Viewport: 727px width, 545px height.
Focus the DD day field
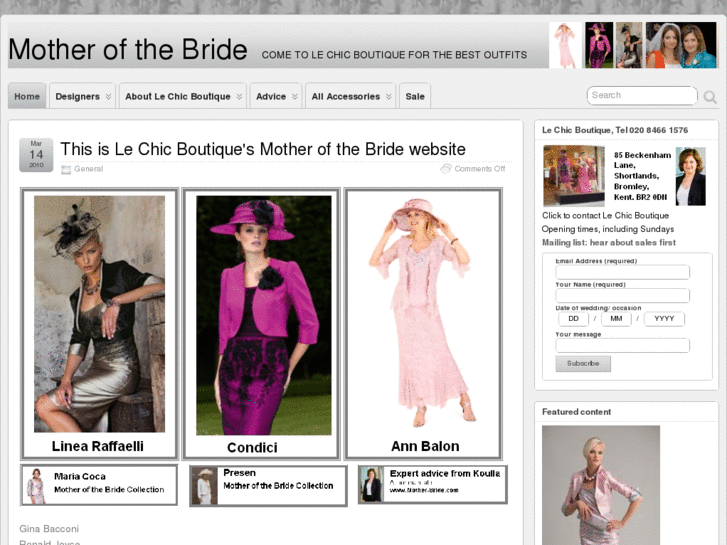(573, 319)
